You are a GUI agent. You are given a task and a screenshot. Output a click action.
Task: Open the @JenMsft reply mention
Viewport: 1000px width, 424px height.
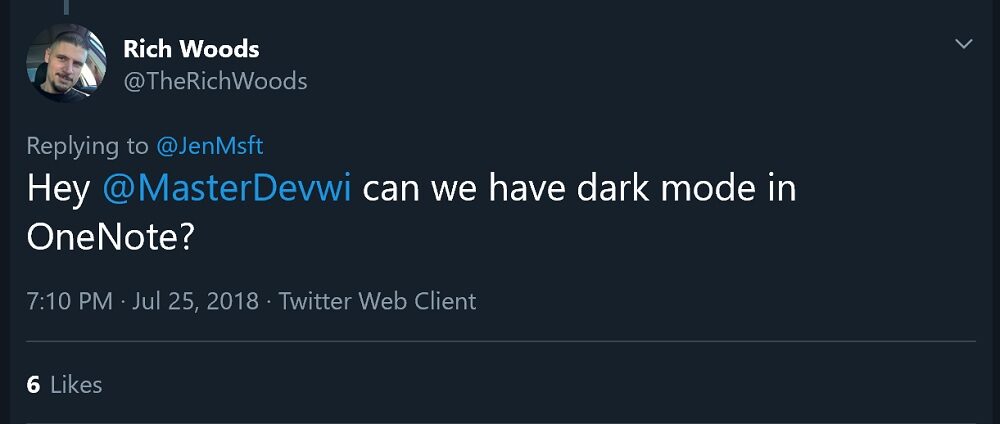[x=210, y=146]
